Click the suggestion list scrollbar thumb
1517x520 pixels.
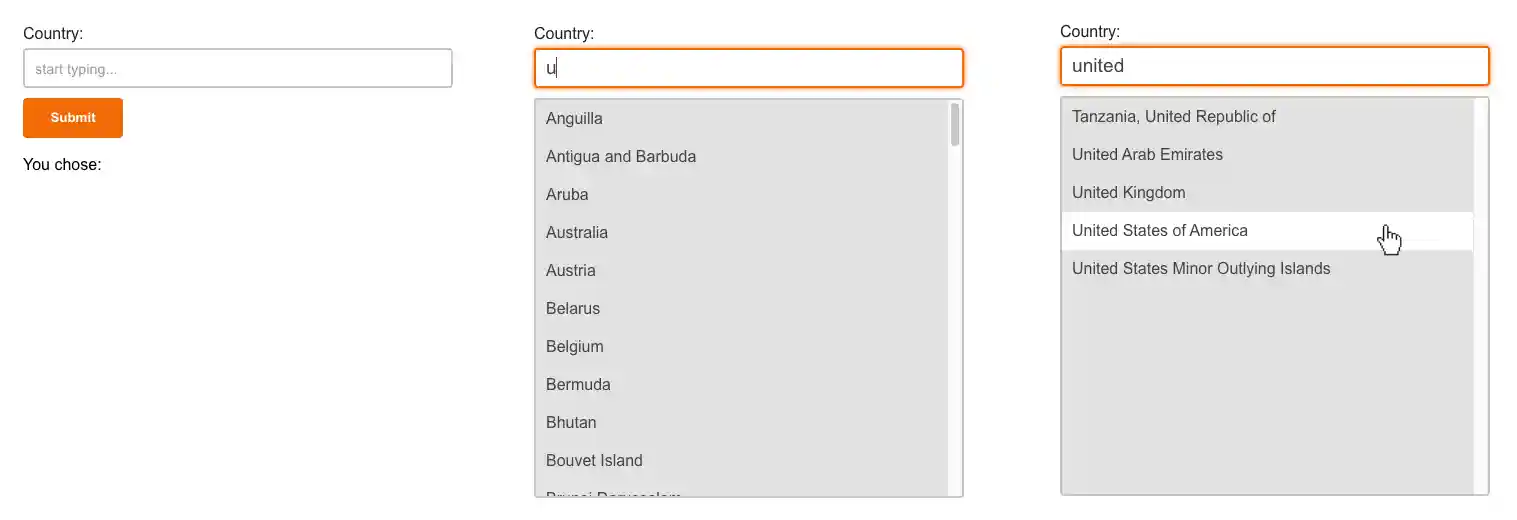[x=955, y=124]
